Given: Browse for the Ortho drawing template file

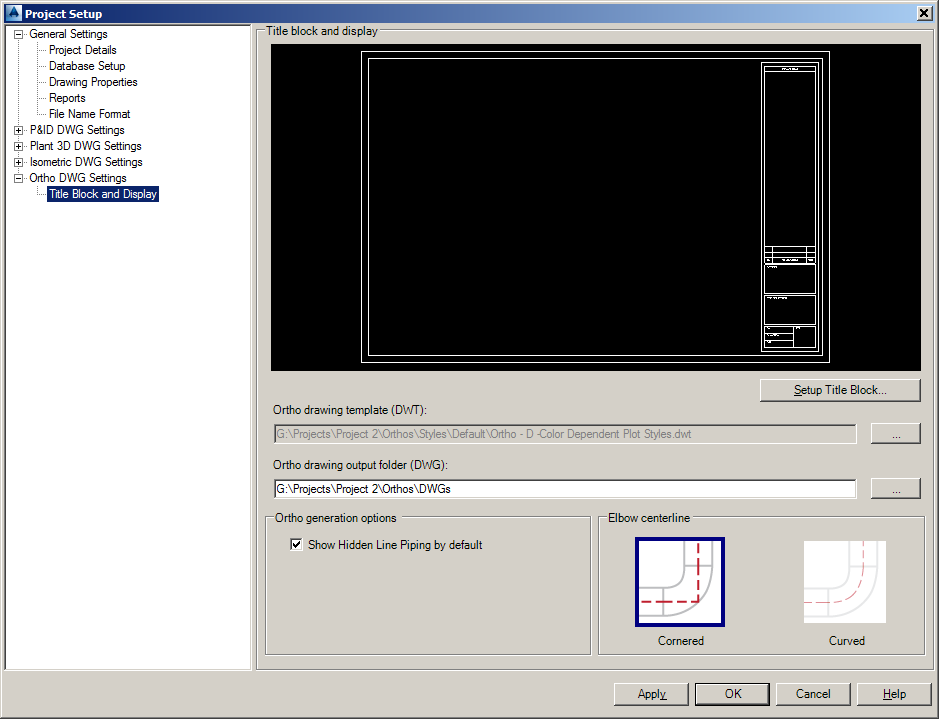Looking at the screenshot, I should pos(895,434).
